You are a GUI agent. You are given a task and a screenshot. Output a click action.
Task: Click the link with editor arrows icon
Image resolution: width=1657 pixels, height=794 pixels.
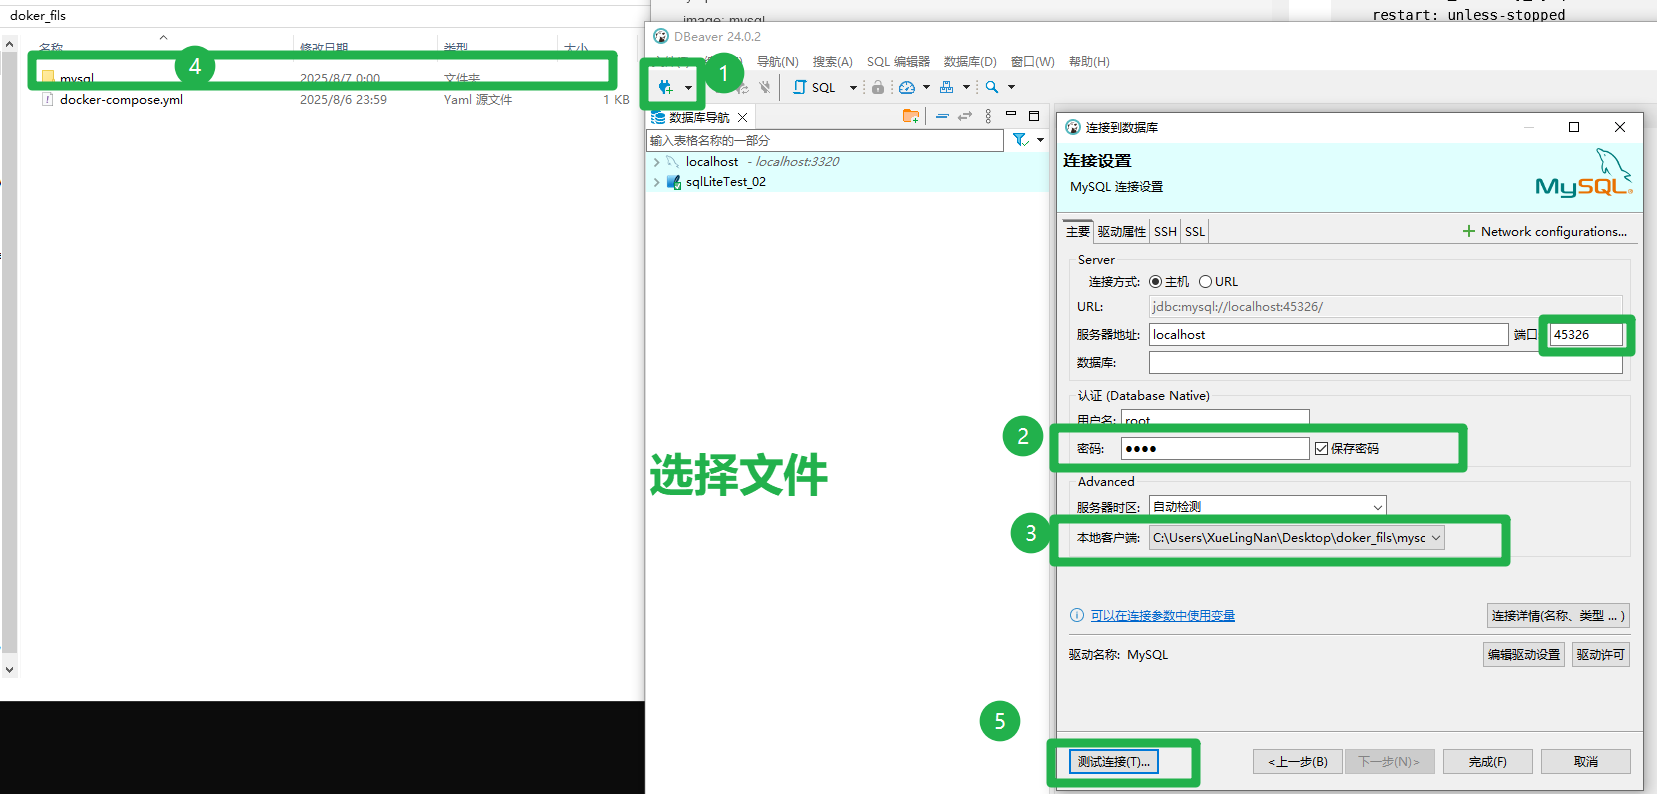[x=965, y=116]
